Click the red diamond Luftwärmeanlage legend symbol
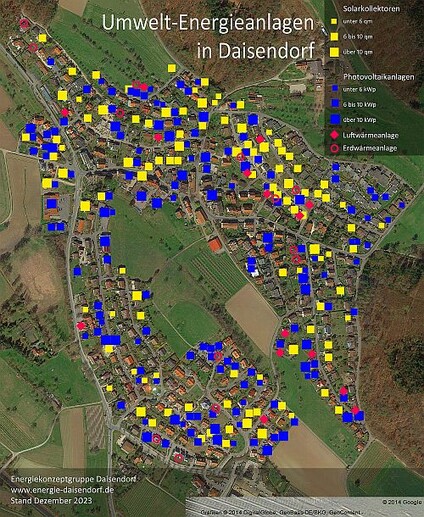The width and height of the screenshot is (424, 517). pyautogui.click(x=334, y=135)
